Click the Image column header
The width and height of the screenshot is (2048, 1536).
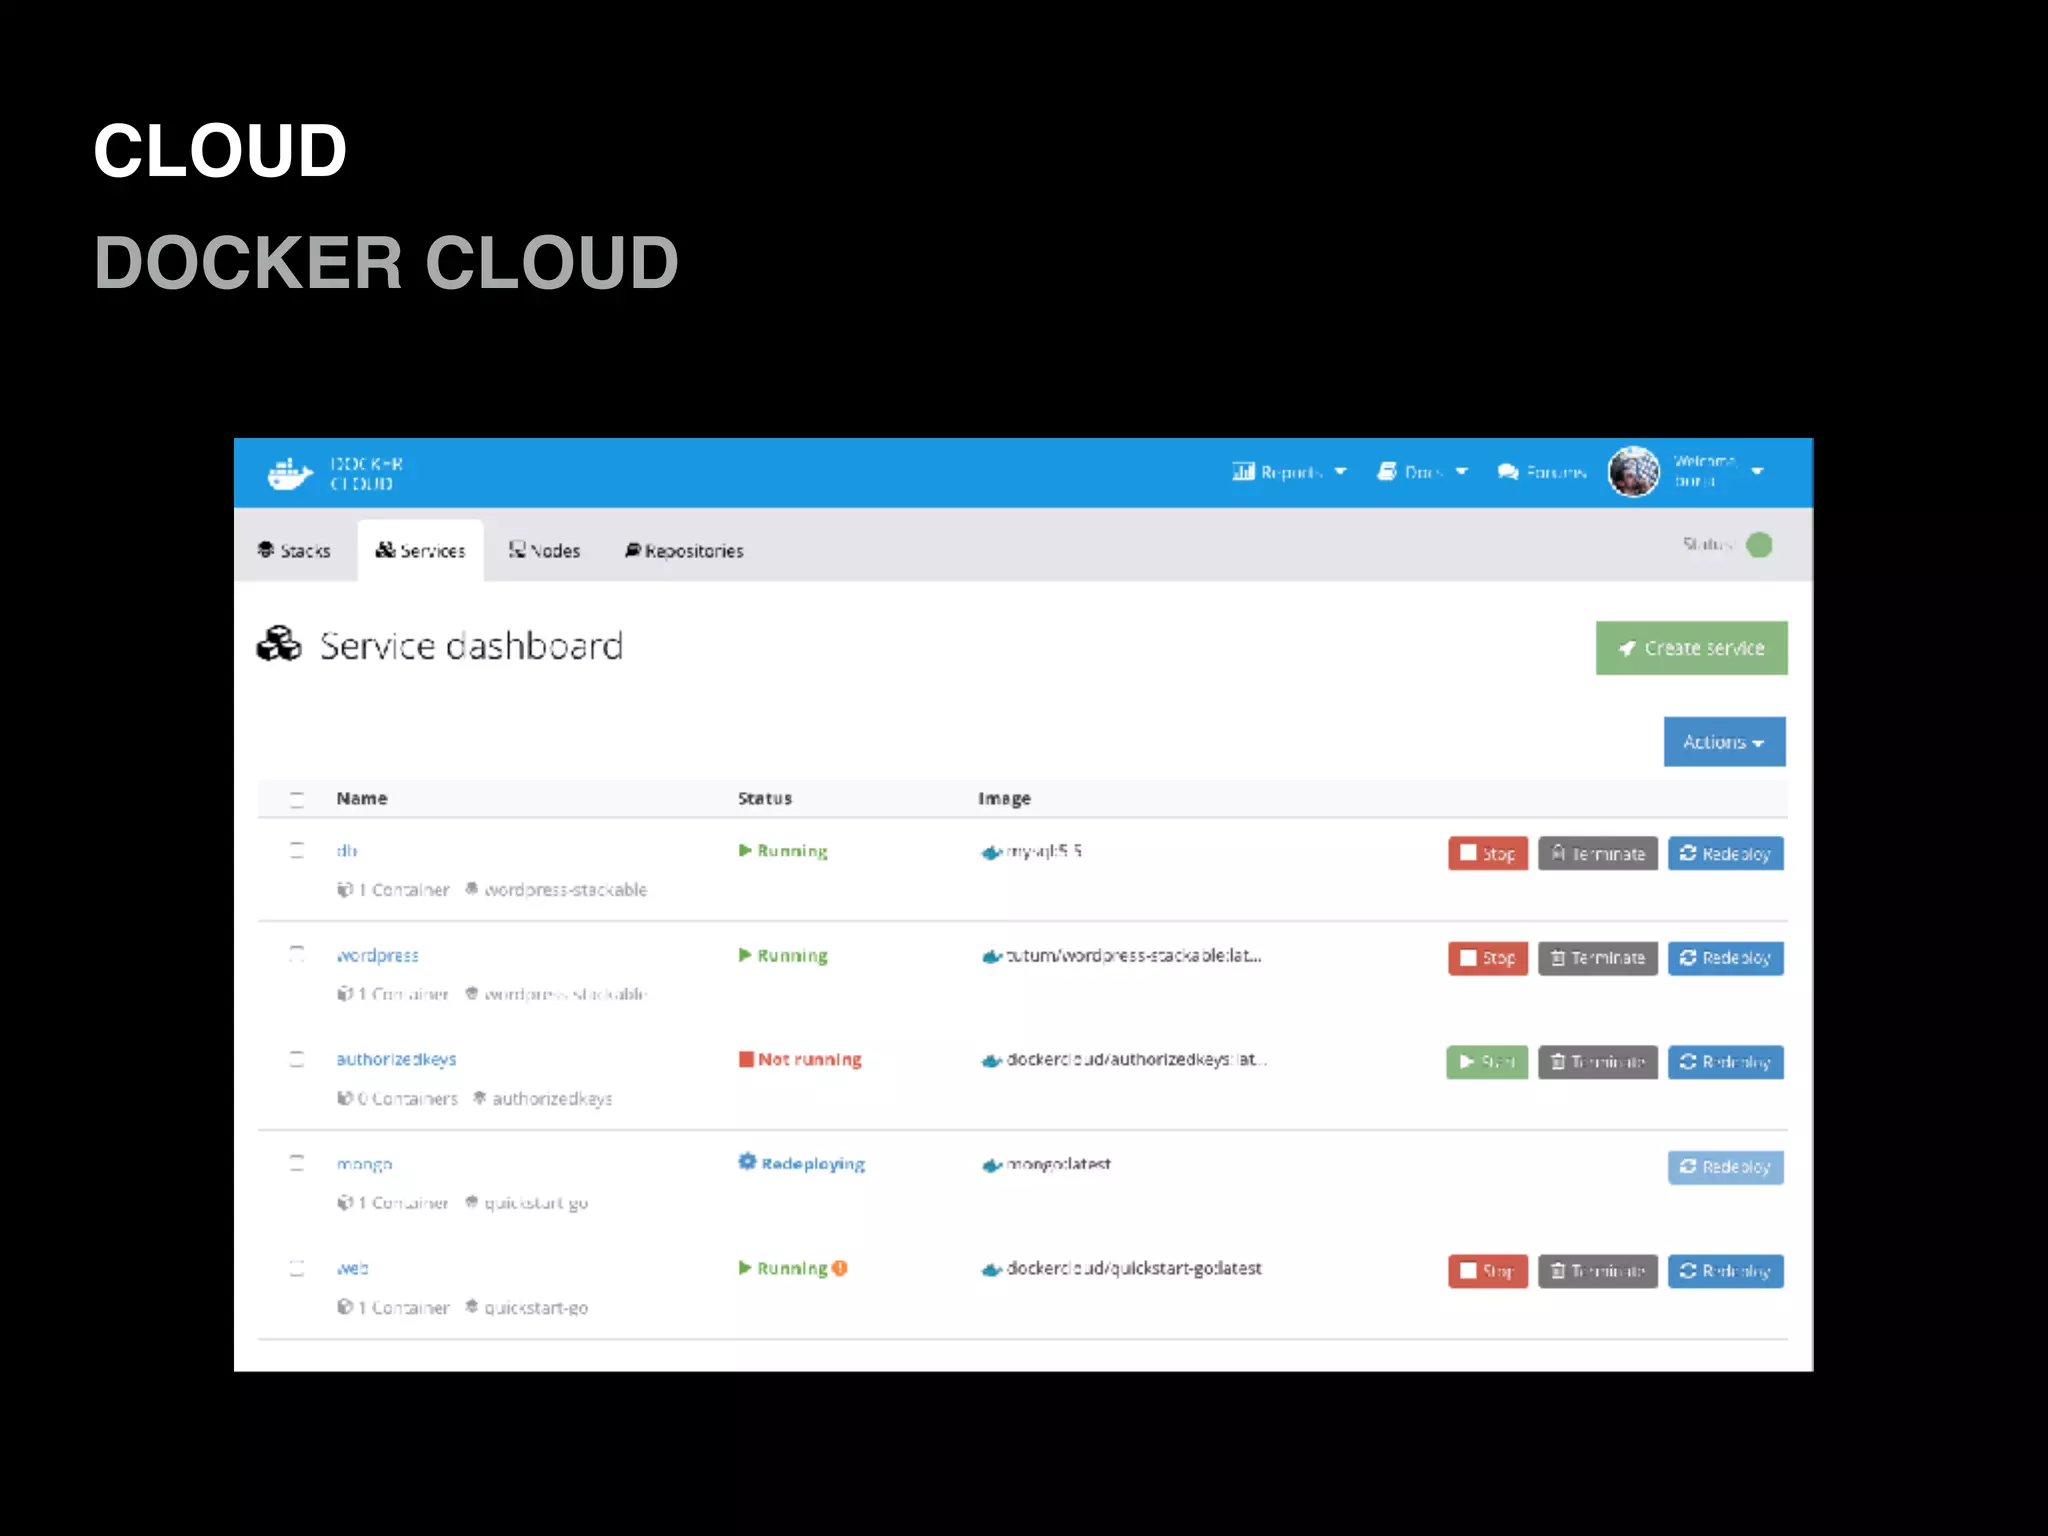tap(1004, 798)
